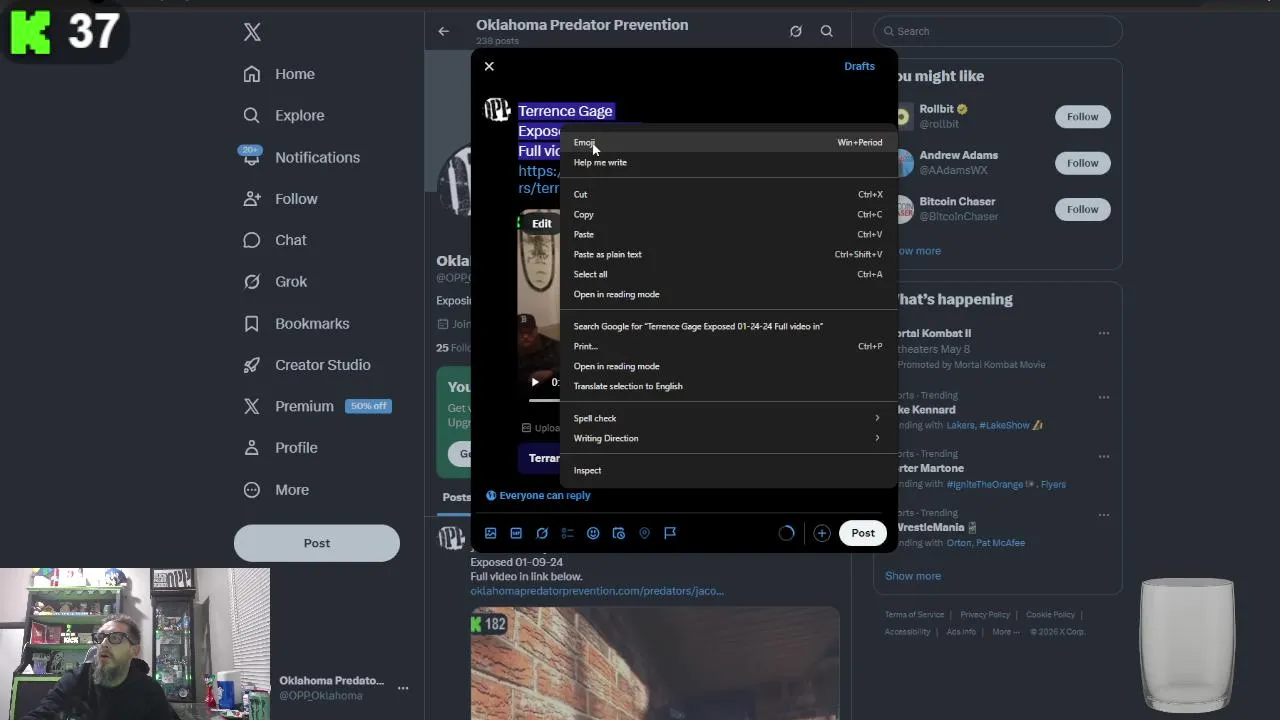The image size is (1280, 720).
Task: Click the X logo in the sidebar
Action: 252,32
